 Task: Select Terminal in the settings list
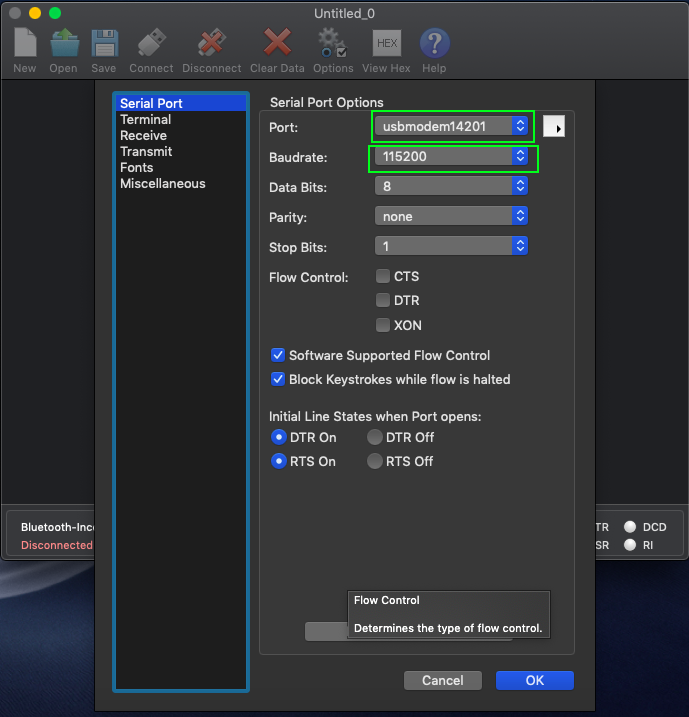[146, 119]
